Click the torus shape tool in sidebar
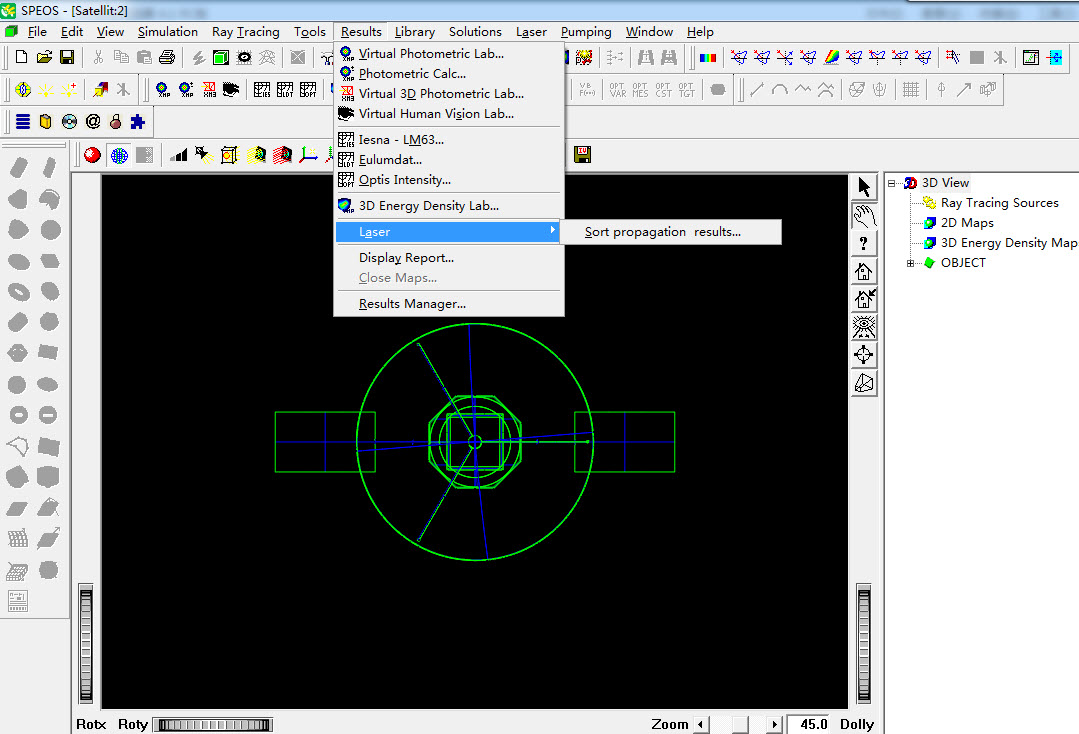Screen dimensions: 1079x734 [19, 291]
